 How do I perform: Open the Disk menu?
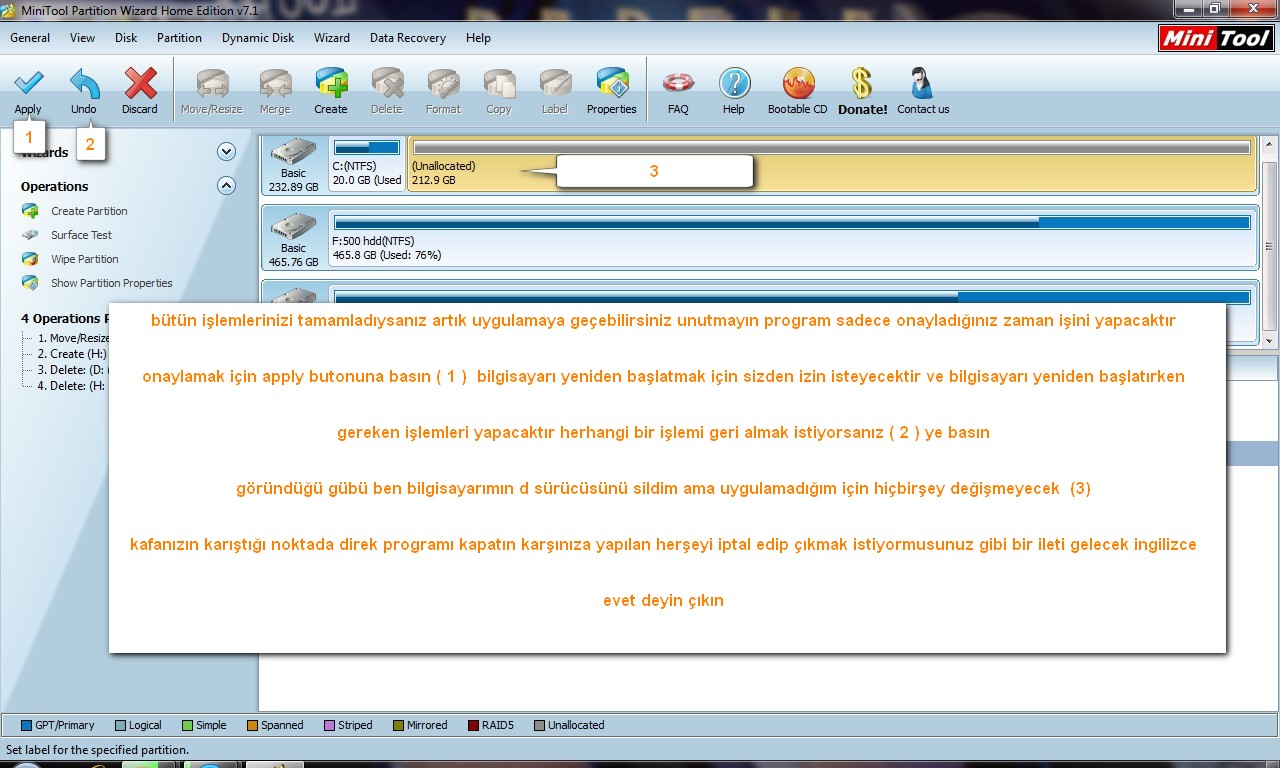pos(126,38)
